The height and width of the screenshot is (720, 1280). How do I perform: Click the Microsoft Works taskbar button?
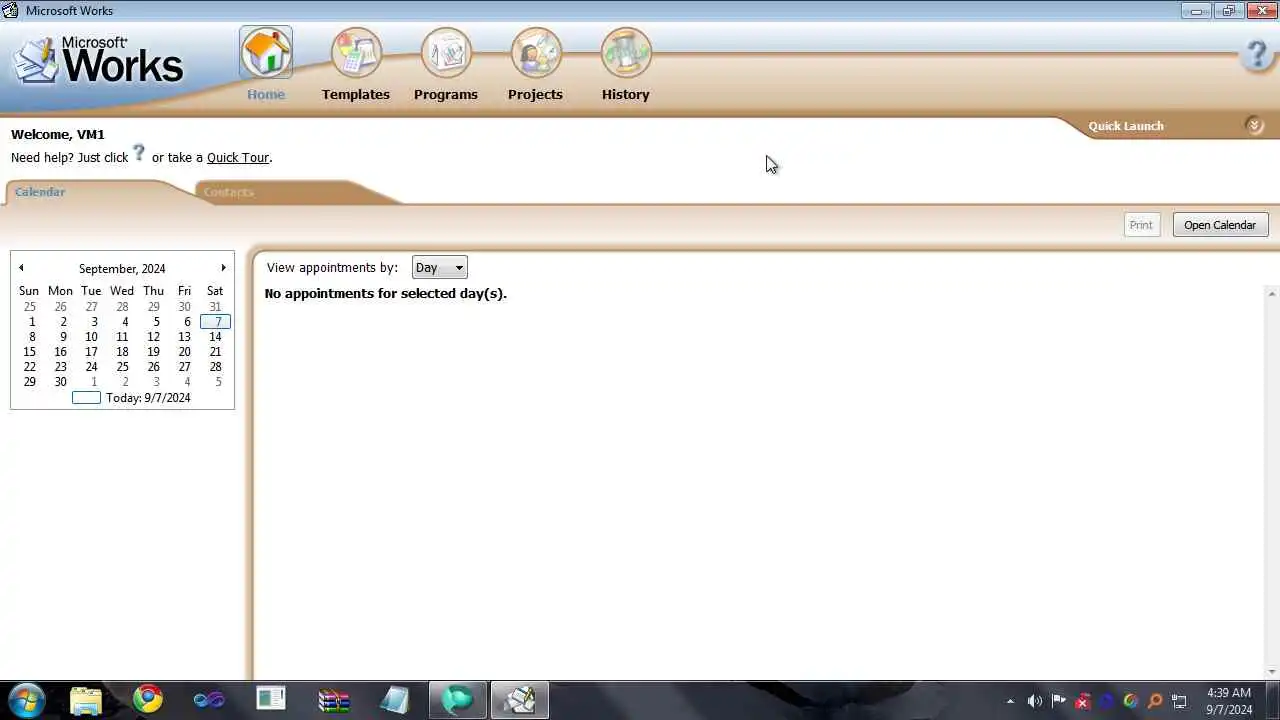point(519,700)
